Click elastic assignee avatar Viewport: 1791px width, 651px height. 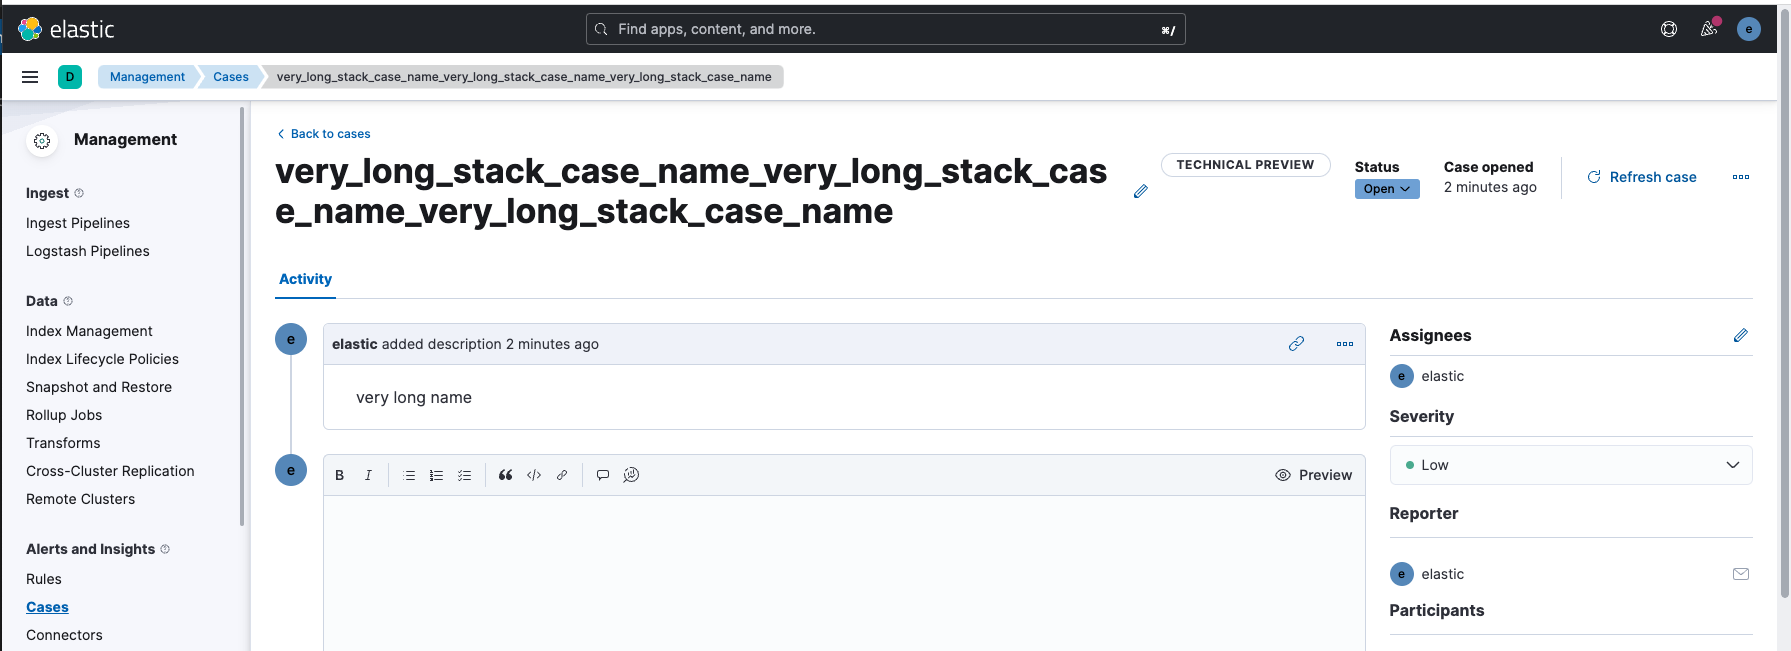coord(1402,376)
